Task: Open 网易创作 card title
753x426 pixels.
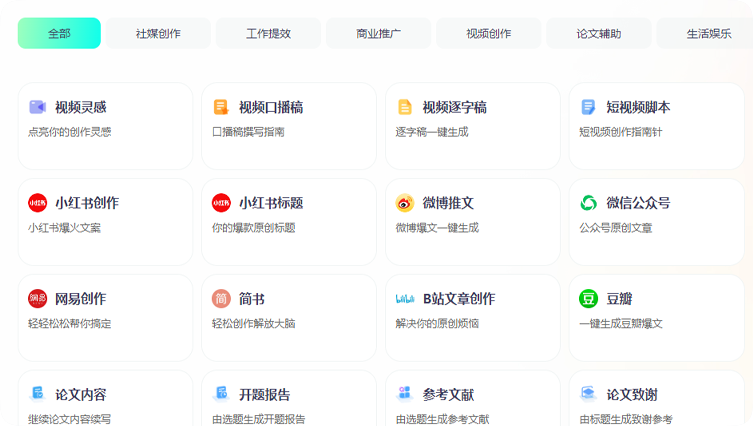Action: click(x=81, y=299)
